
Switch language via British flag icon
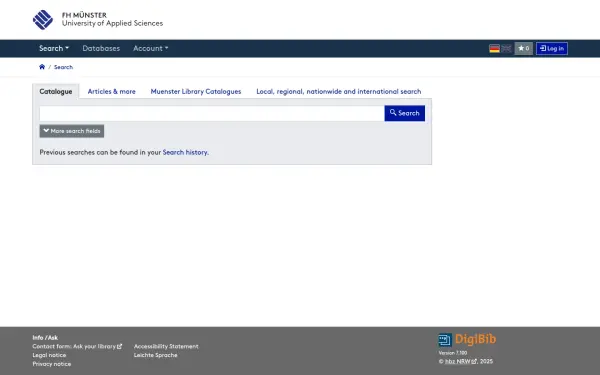[x=507, y=49]
